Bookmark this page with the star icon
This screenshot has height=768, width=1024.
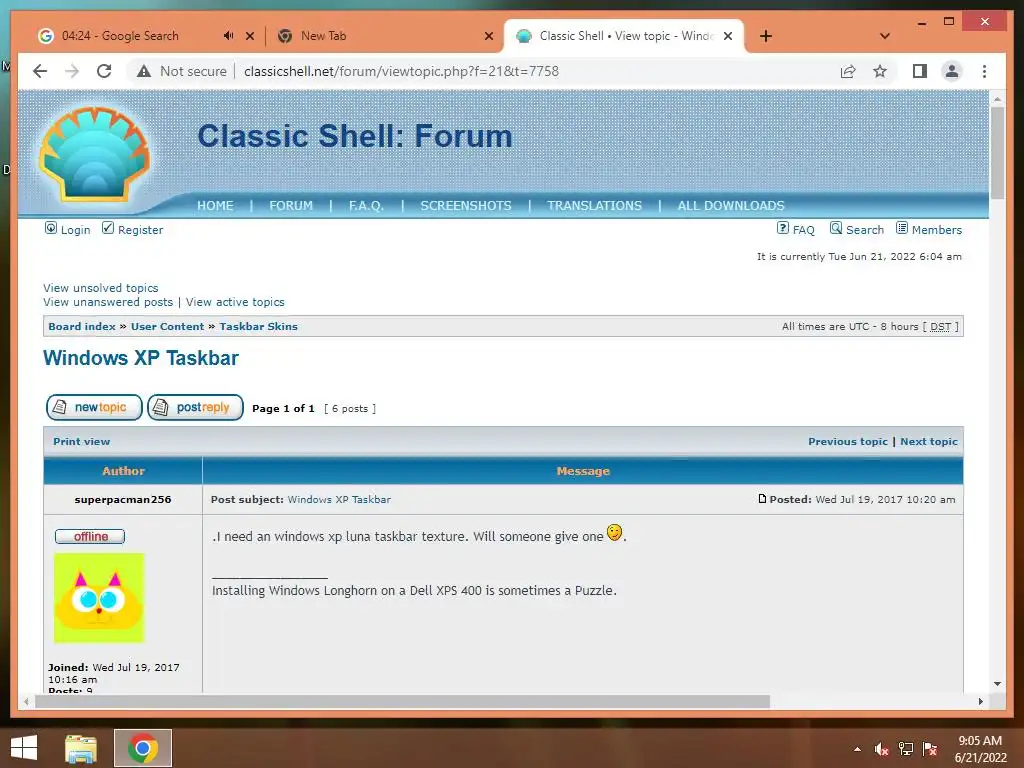tap(880, 71)
